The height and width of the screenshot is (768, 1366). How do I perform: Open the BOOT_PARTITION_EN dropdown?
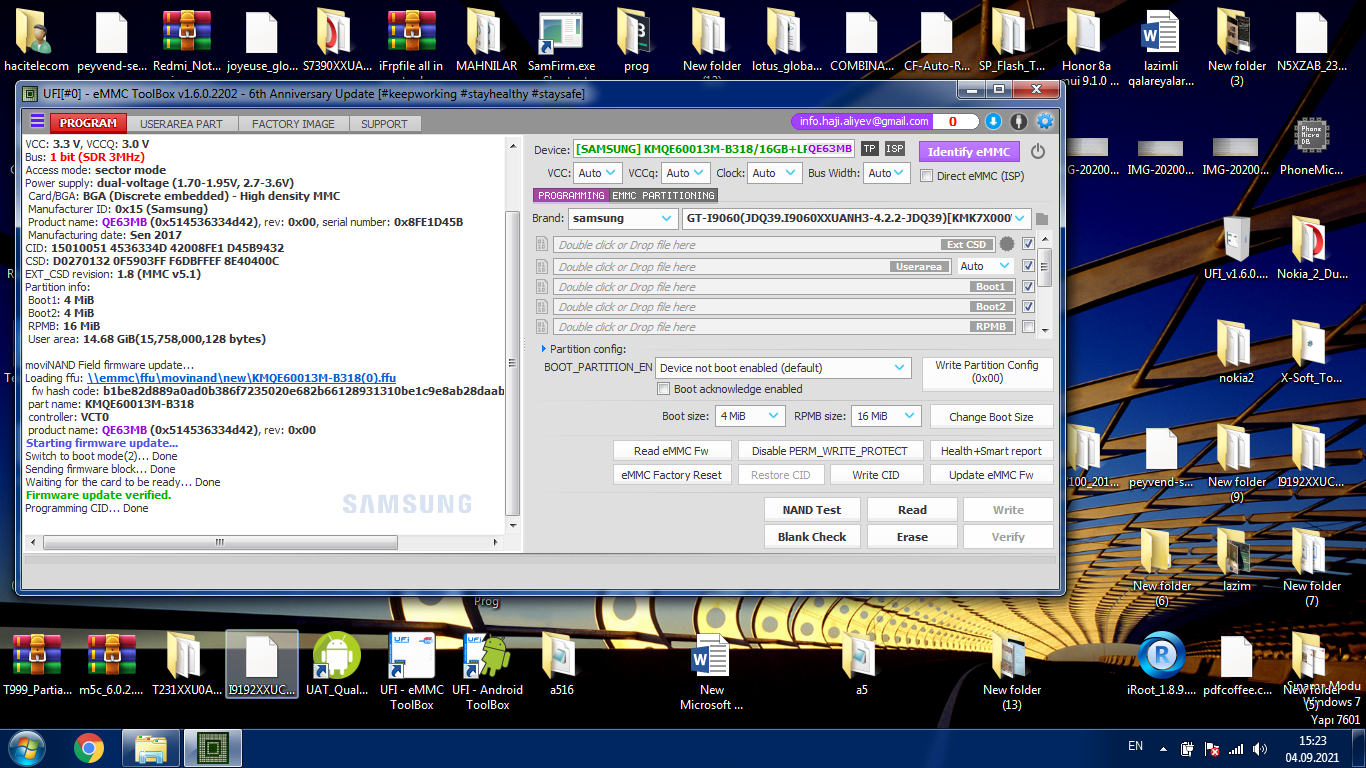coord(783,368)
